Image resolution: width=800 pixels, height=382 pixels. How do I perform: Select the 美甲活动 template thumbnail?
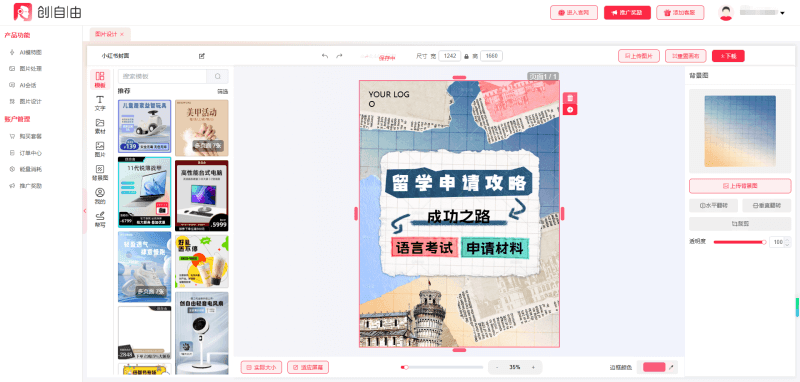[x=202, y=128]
